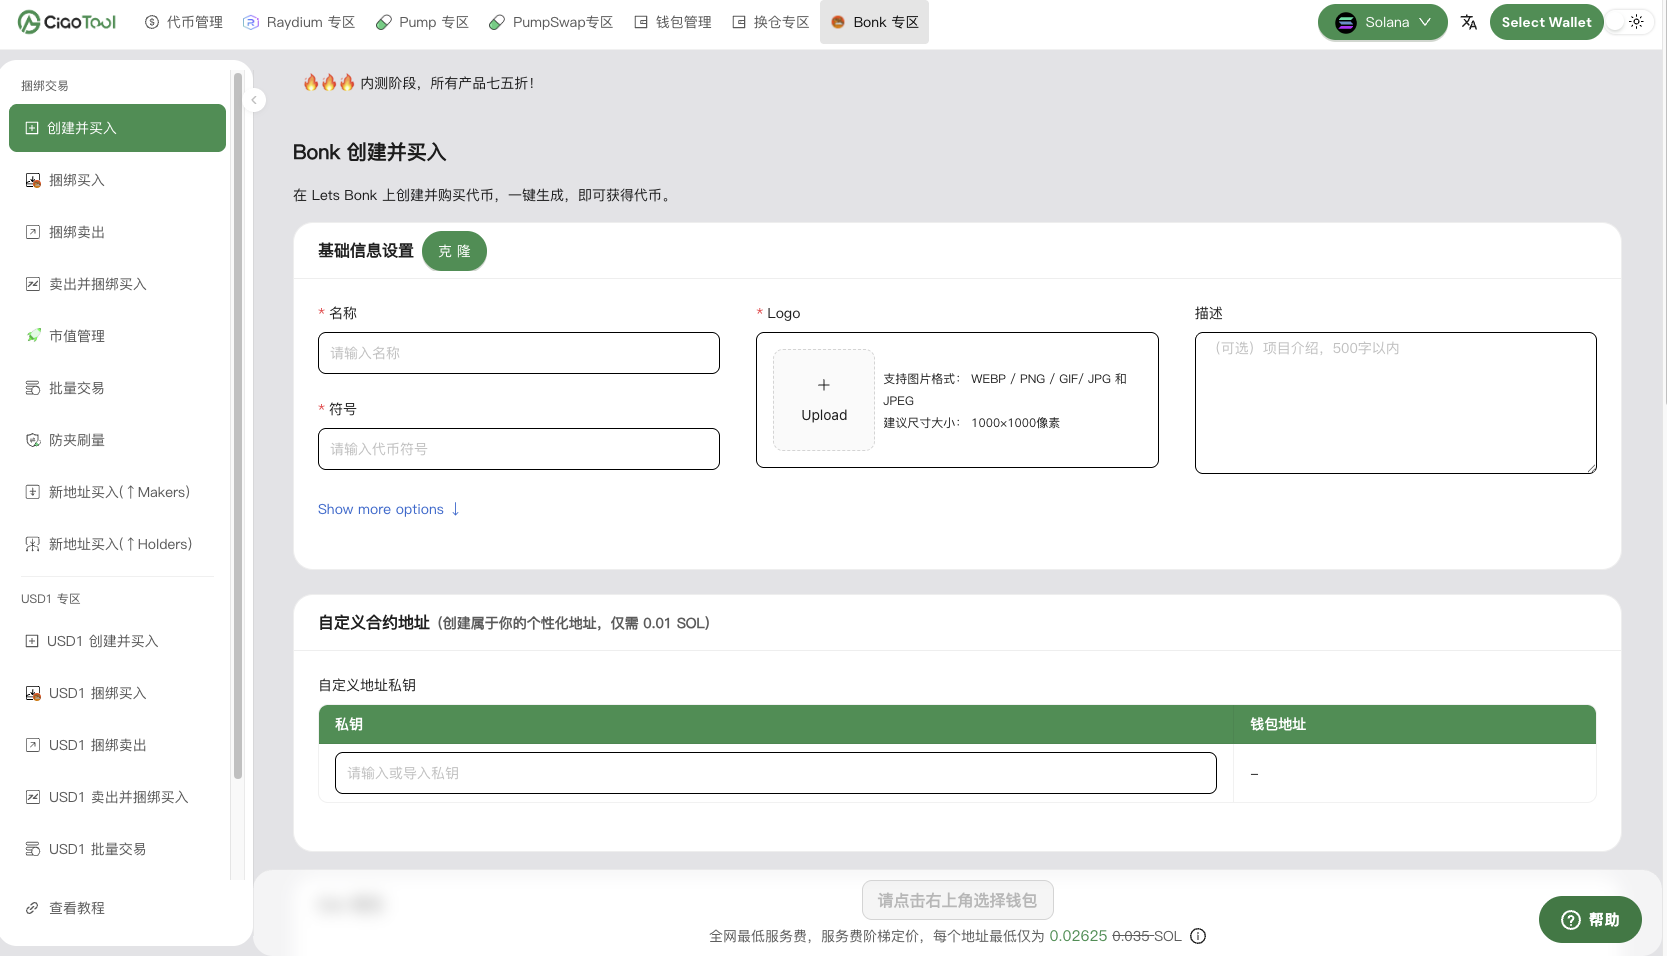Collapse the sidebar with arrow handle
This screenshot has width=1667, height=956.
[254, 100]
